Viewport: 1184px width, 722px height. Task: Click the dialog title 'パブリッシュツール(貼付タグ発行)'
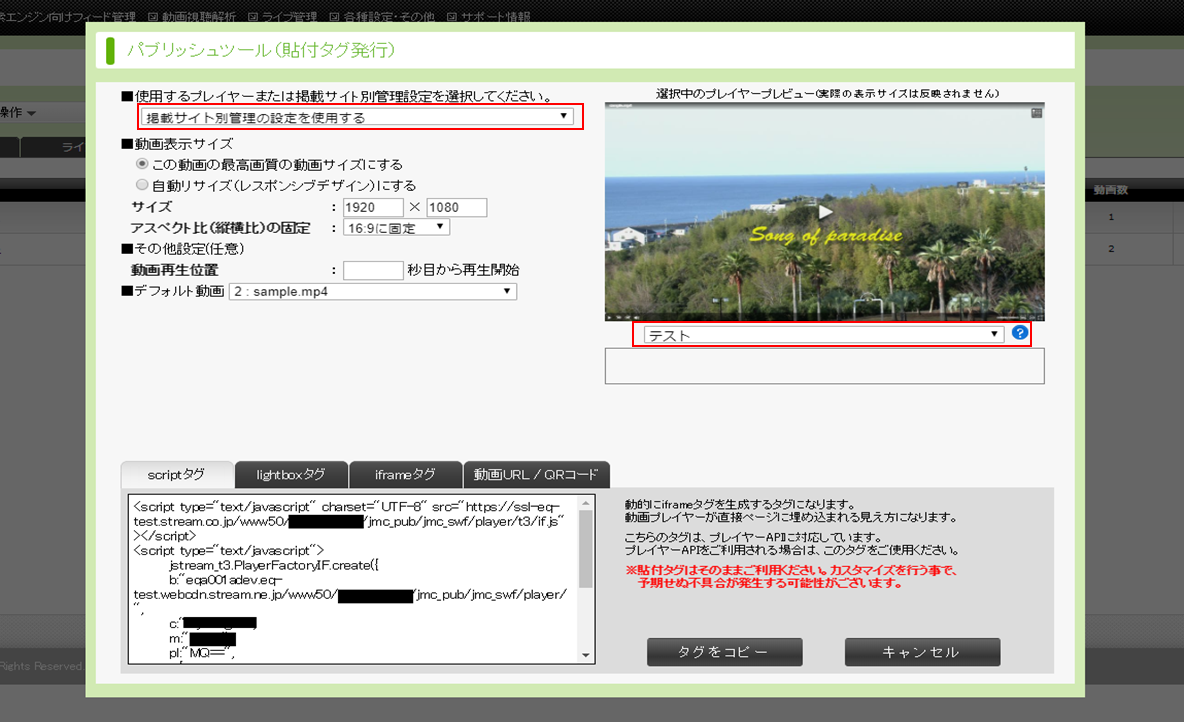coord(261,50)
